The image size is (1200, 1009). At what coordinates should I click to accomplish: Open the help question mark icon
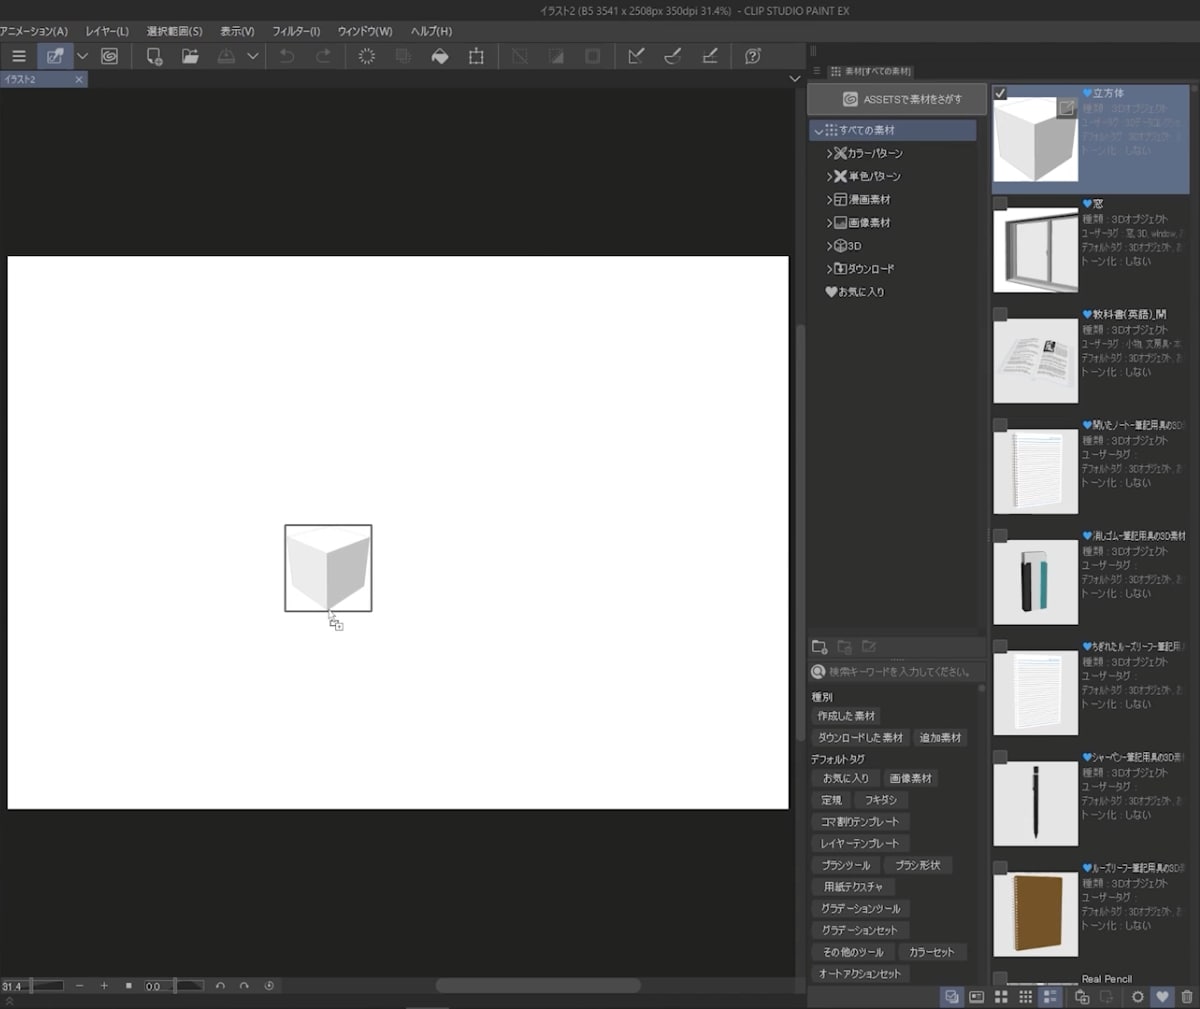[x=753, y=56]
